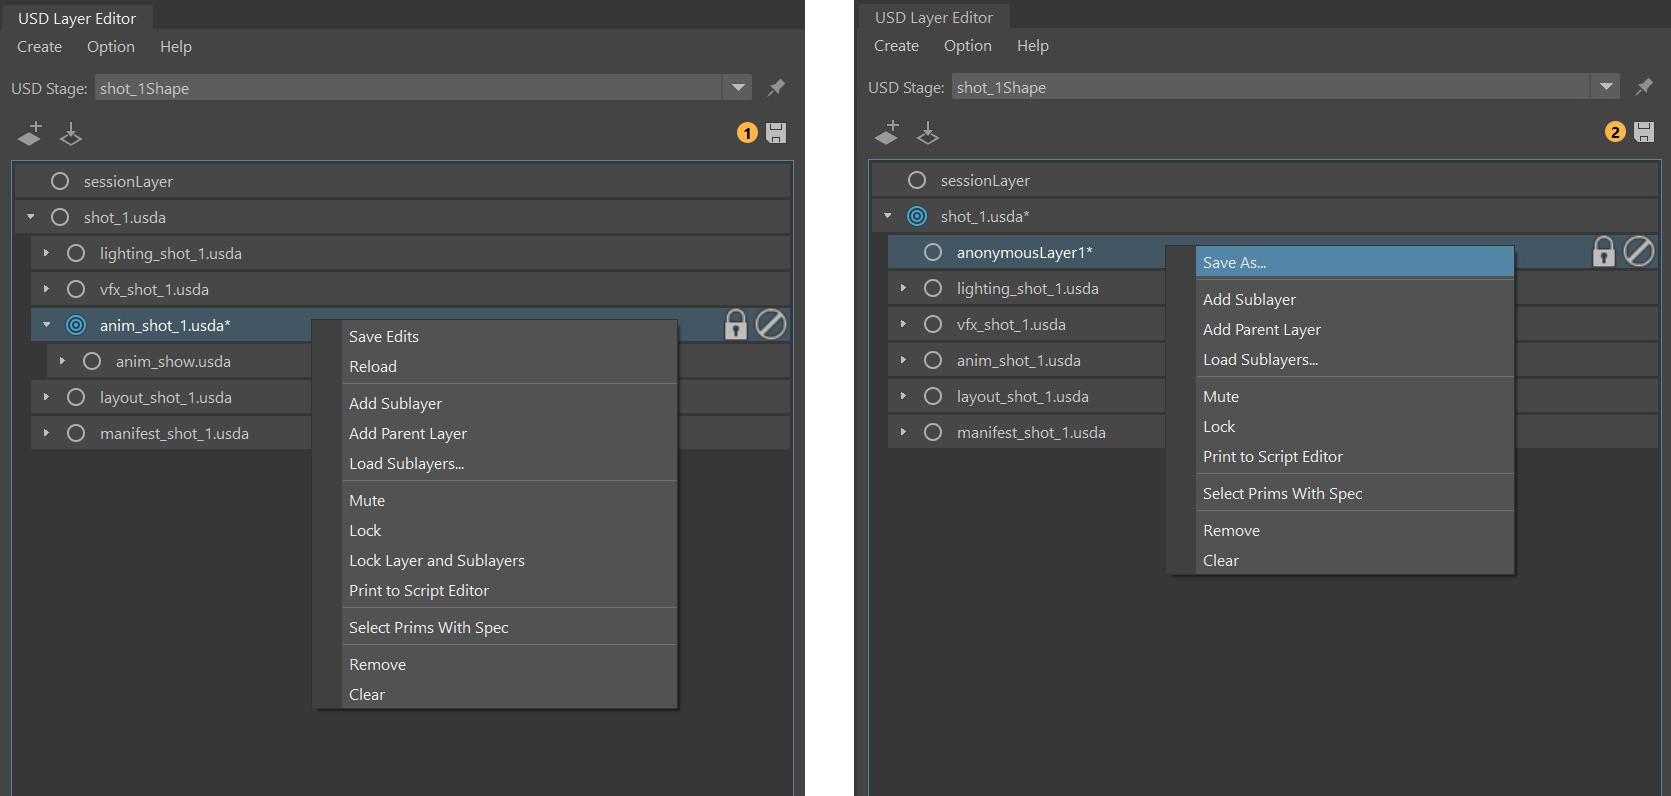Toggle lock icon on anonymousLayer1 row
Viewport: 1671px width, 796px height.
click(x=1603, y=251)
